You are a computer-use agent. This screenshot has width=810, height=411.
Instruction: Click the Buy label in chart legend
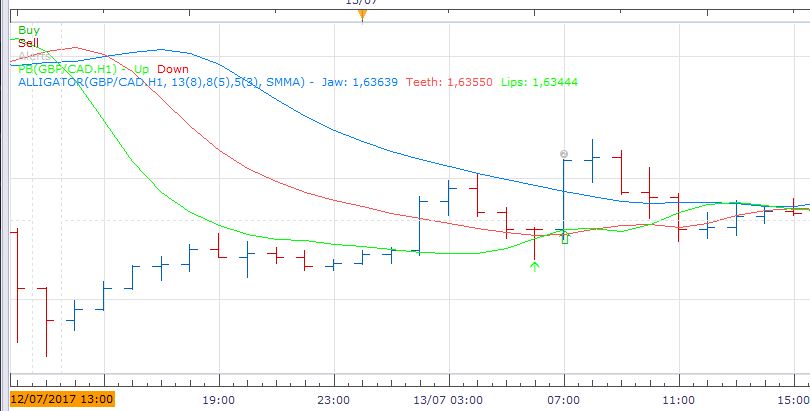pyautogui.click(x=28, y=30)
